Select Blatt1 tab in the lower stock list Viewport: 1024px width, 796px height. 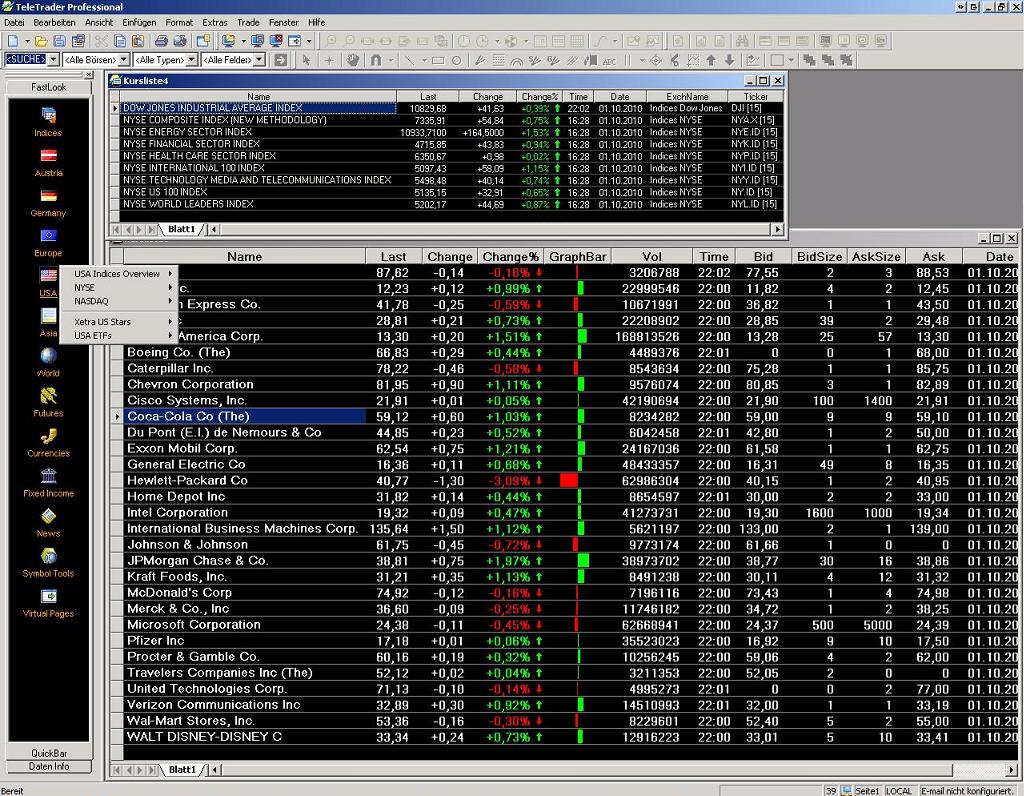pyautogui.click(x=182, y=770)
